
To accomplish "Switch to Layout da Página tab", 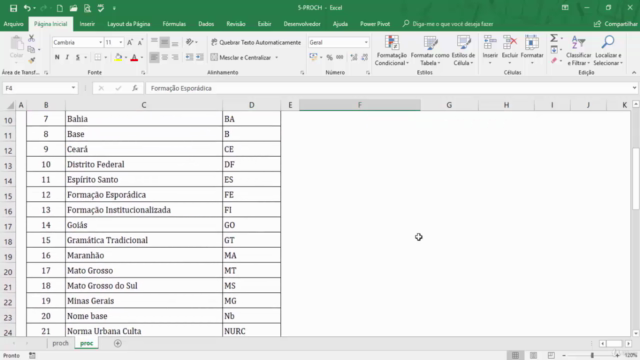I will coord(129,24).
